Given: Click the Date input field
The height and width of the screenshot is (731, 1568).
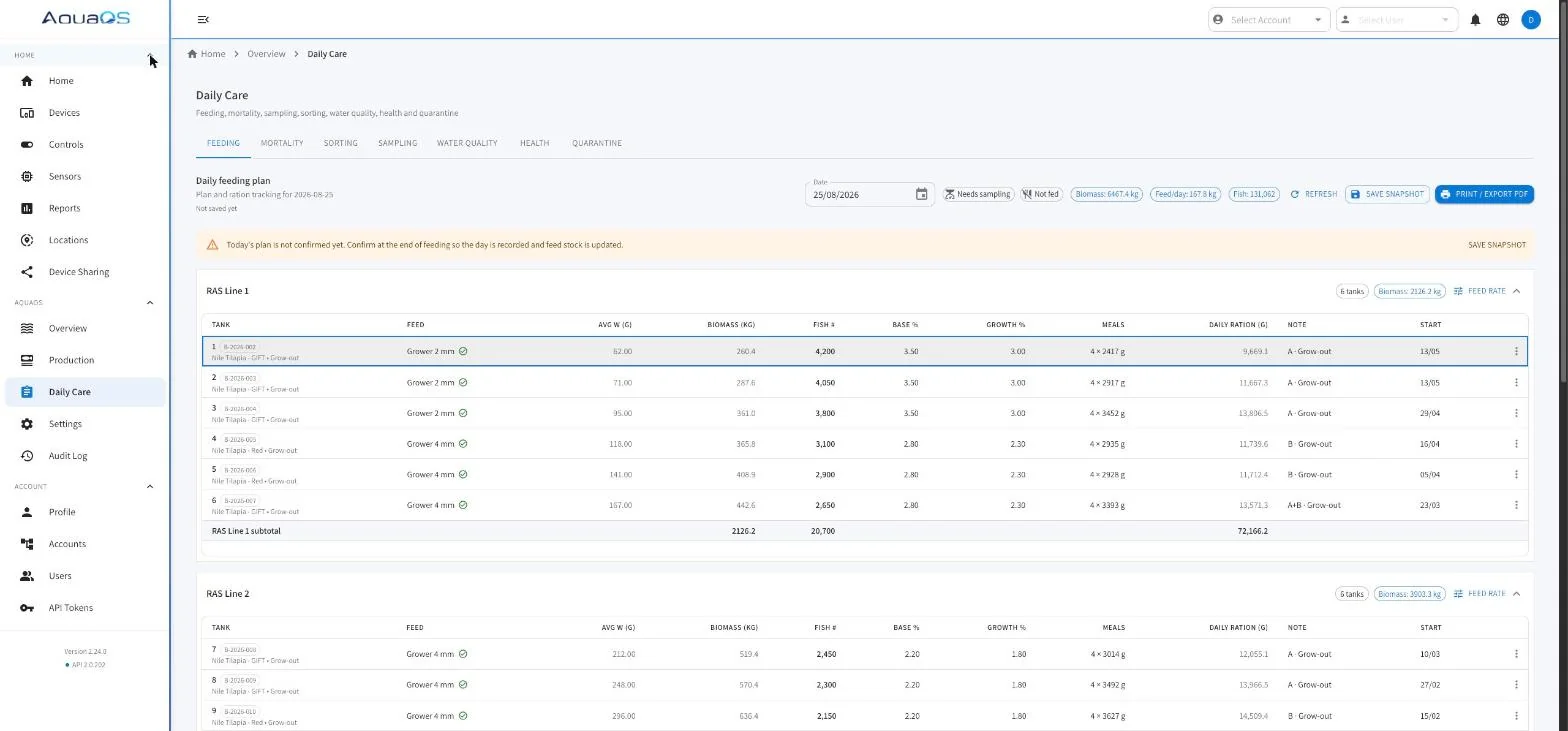Looking at the screenshot, I should pyautogui.click(x=869, y=194).
